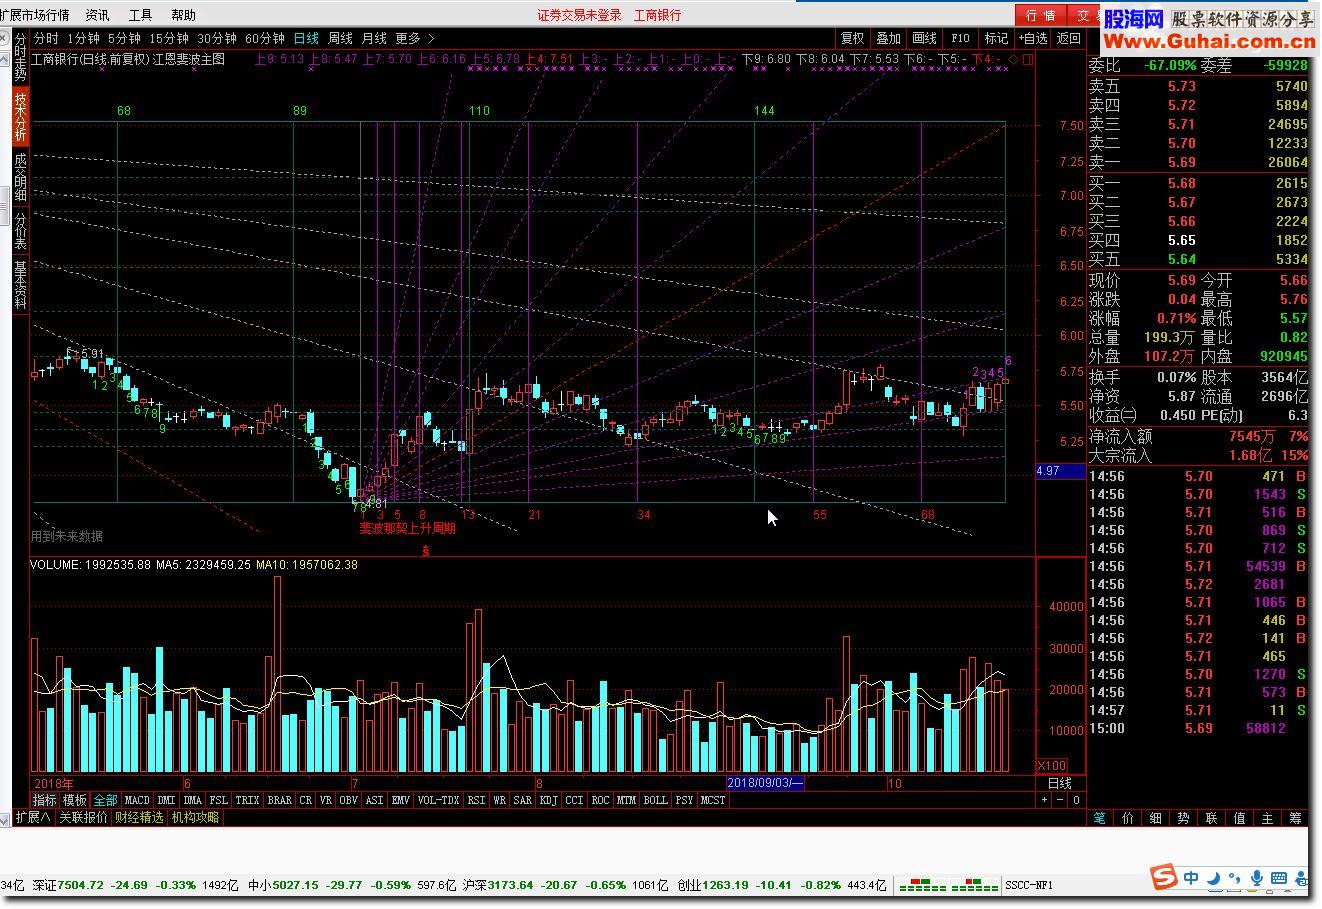Open the 帮助 menu
Screen dimensions: 1322x909
coord(183,15)
